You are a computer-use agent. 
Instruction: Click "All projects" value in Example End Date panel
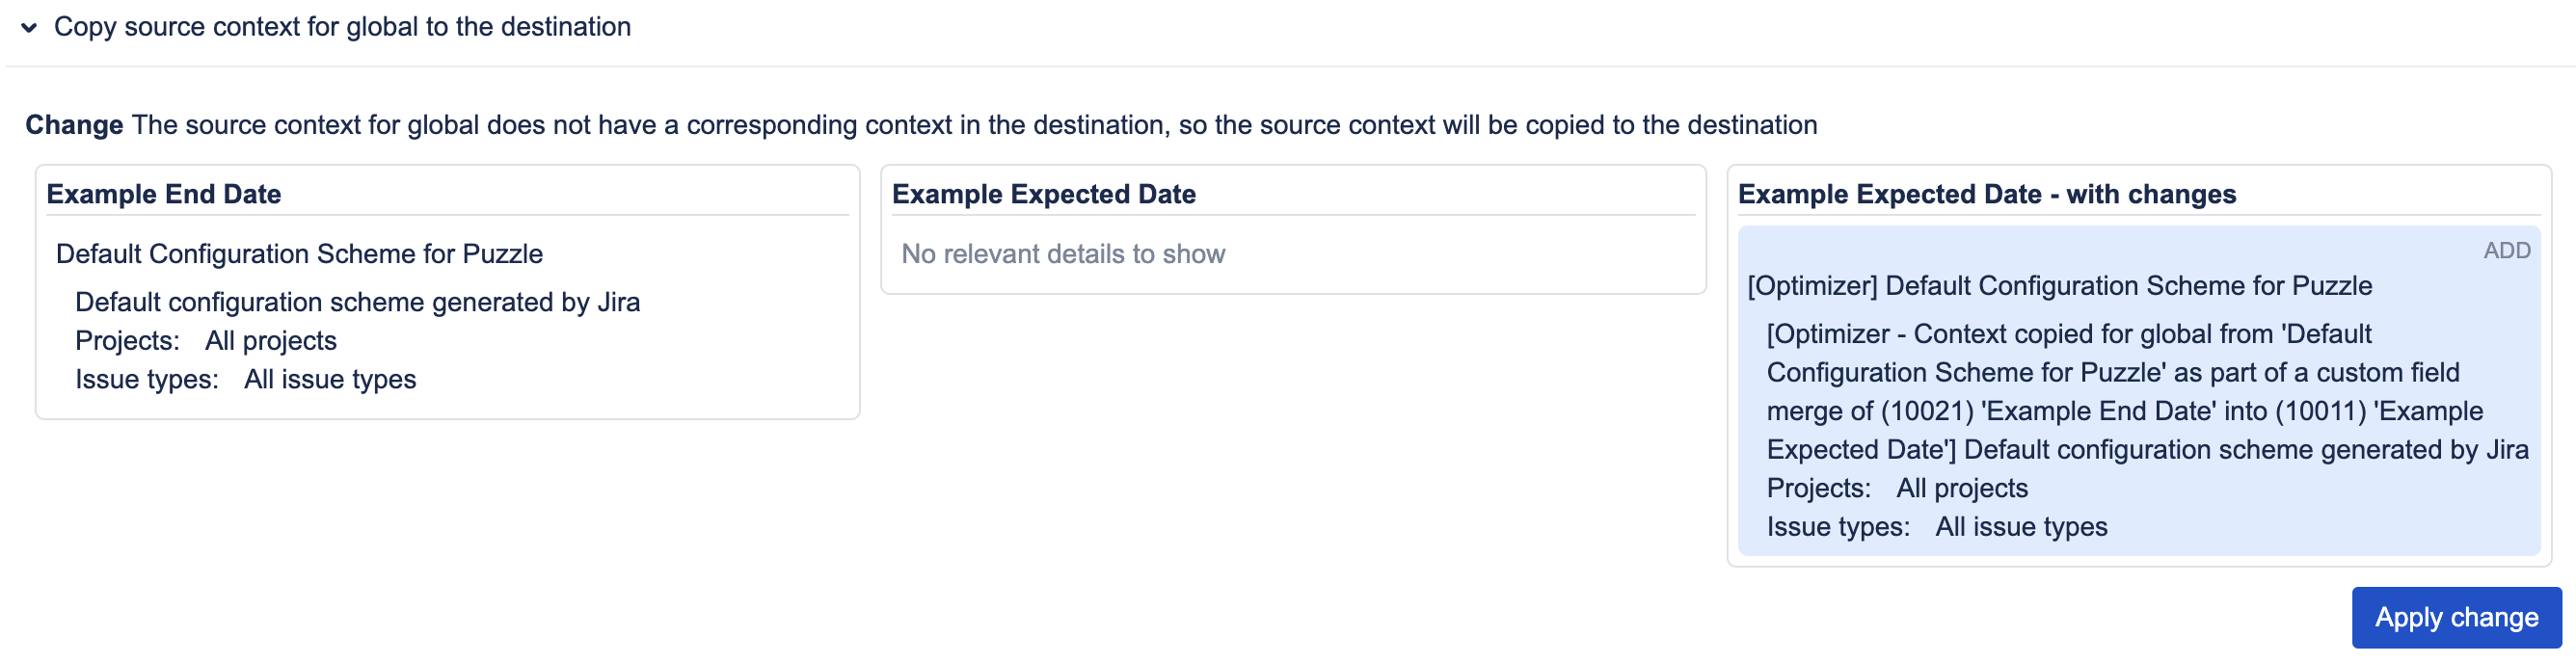271,341
